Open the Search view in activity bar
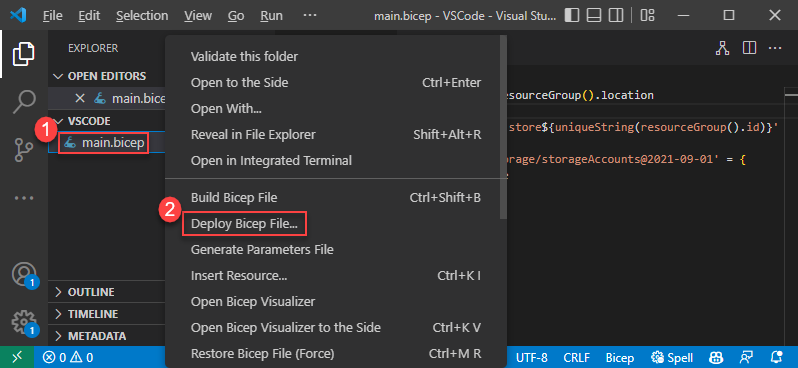 click(x=23, y=102)
